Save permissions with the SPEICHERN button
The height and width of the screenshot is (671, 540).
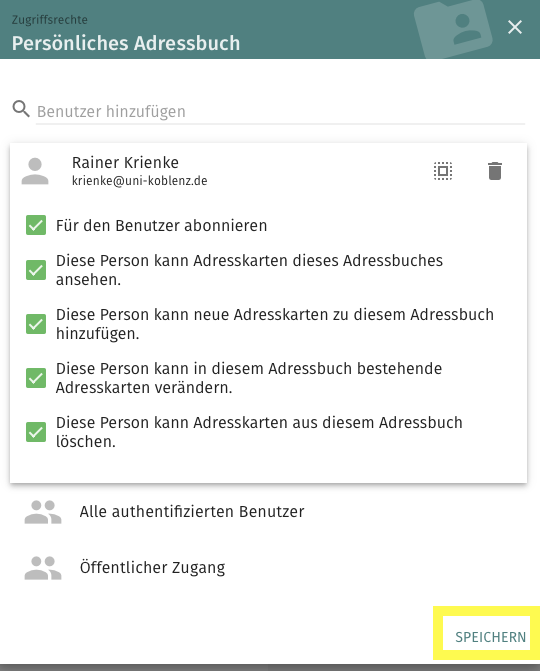pyautogui.click(x=490, y=637)
